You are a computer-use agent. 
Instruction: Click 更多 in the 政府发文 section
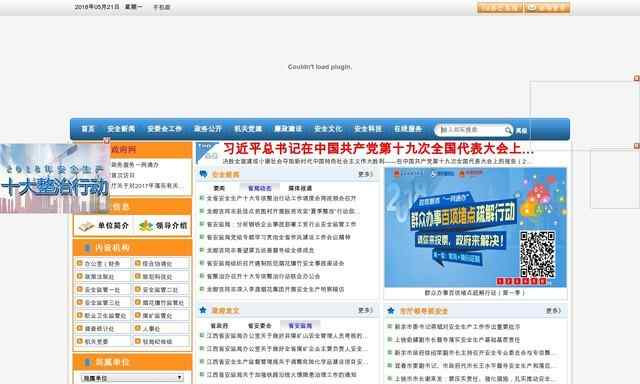coord(364,311)
